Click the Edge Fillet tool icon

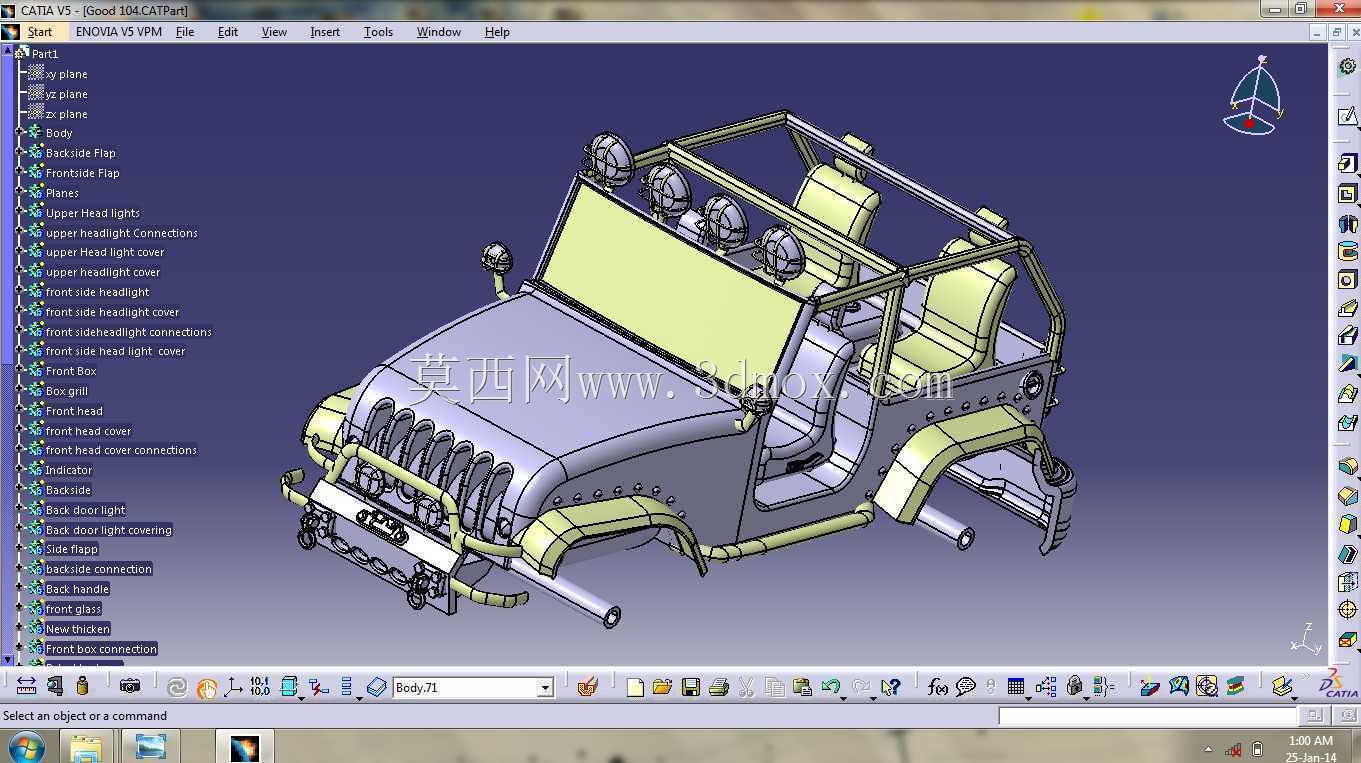1347,466
